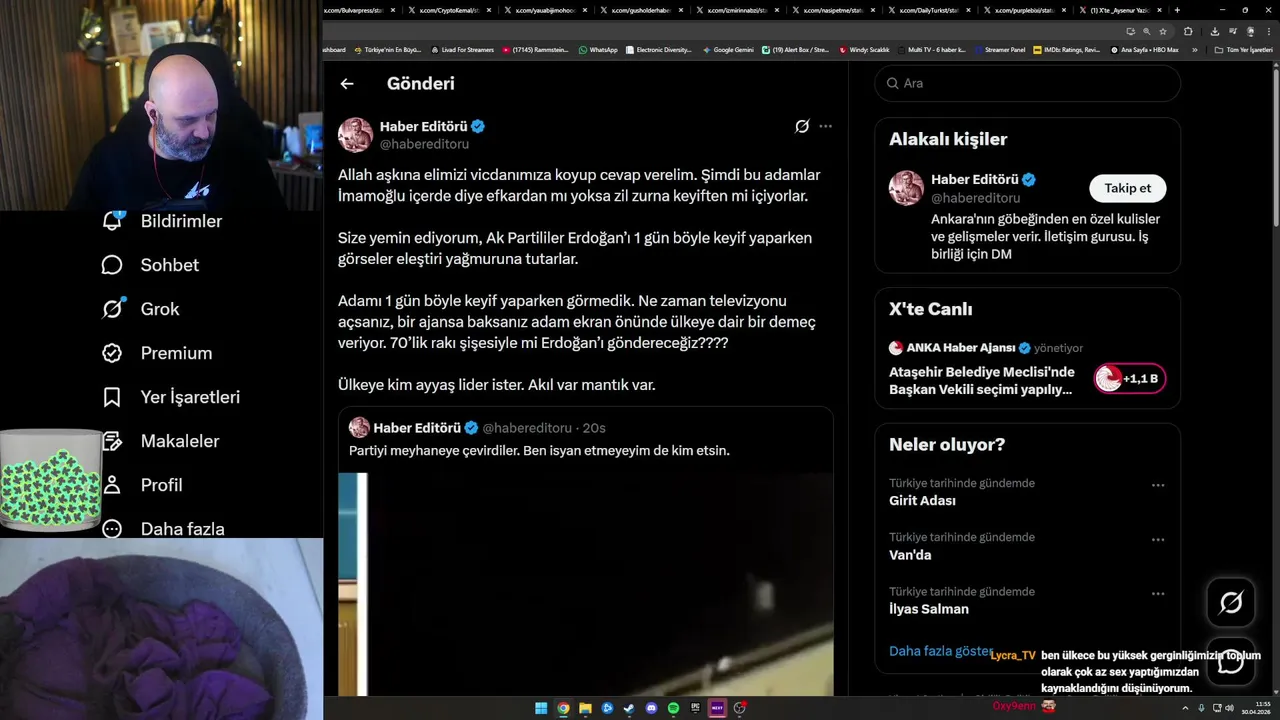Open Van'da trending topic
This screenshot has width=1280, height=720.
pyautogui.click(x=910, y=555)
